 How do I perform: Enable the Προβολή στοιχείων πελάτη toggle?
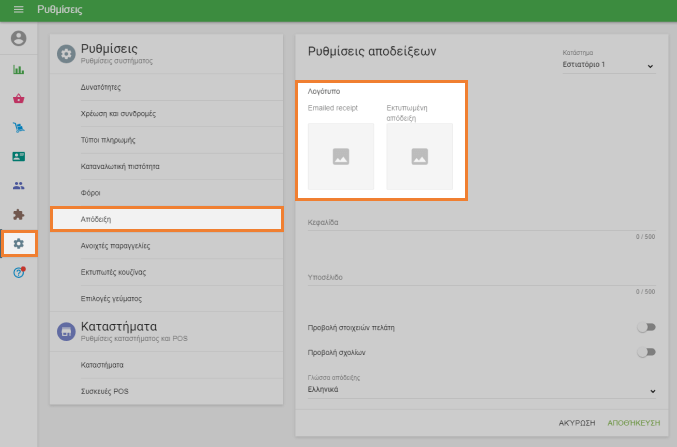point(646,326)
